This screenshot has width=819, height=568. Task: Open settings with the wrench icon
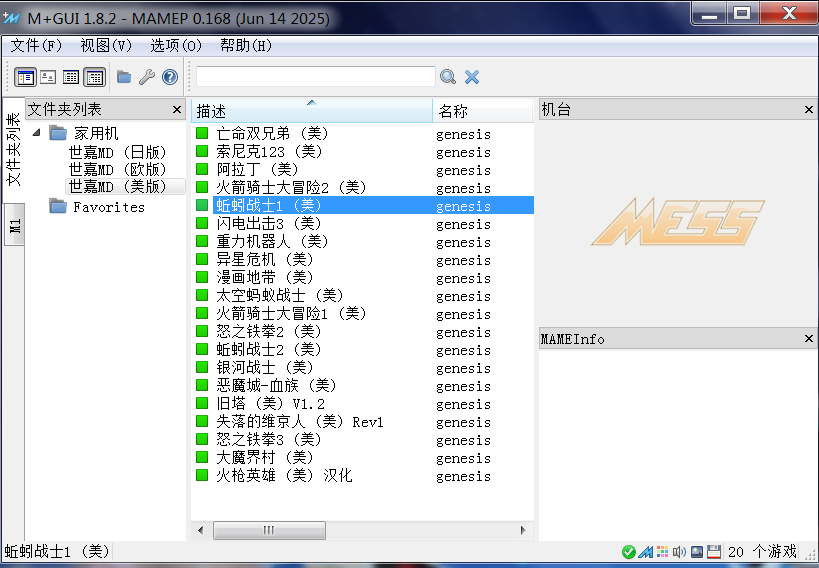[x=147, y=77]
